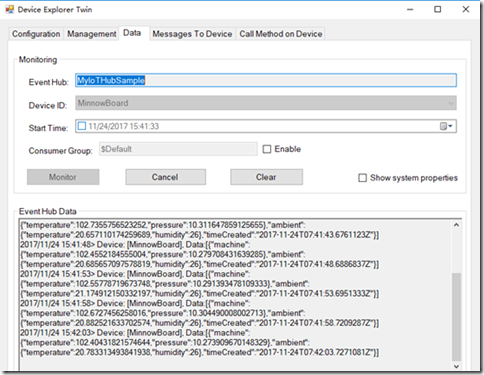Click the log line starting 2017/11/24 15:41:48

(x=135, y=245)
